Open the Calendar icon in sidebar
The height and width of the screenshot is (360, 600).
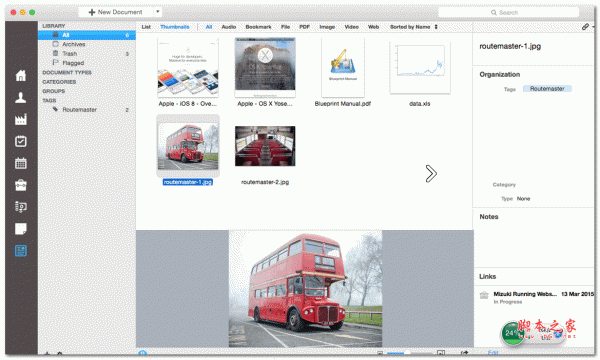point(21,163)
